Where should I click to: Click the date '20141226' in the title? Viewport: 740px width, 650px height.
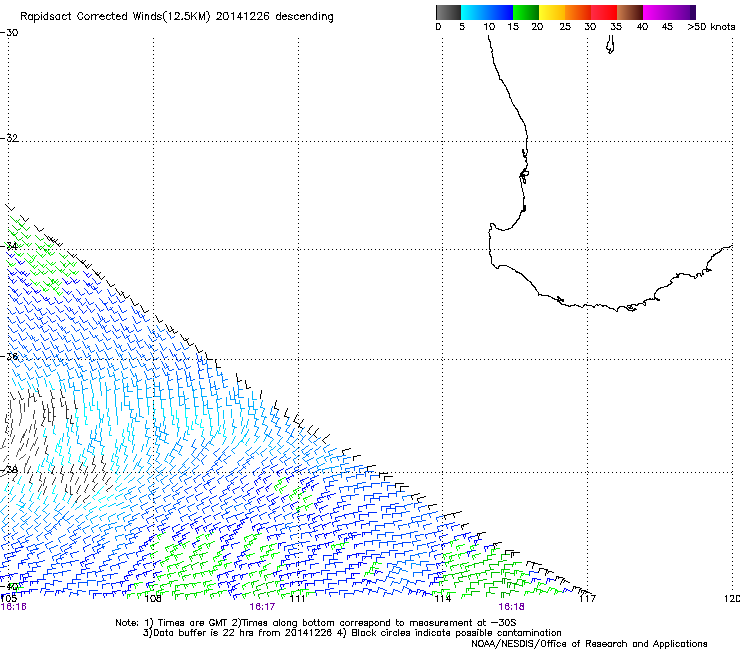(x=242, y=17)
